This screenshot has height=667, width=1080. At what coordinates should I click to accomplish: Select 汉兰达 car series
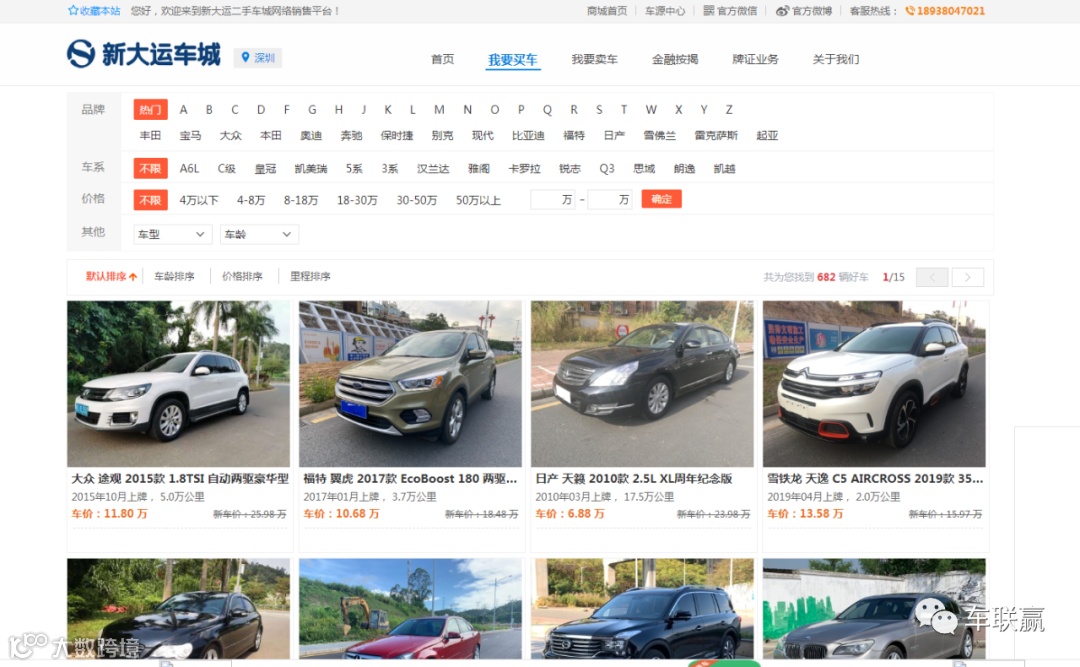point(433,168)
